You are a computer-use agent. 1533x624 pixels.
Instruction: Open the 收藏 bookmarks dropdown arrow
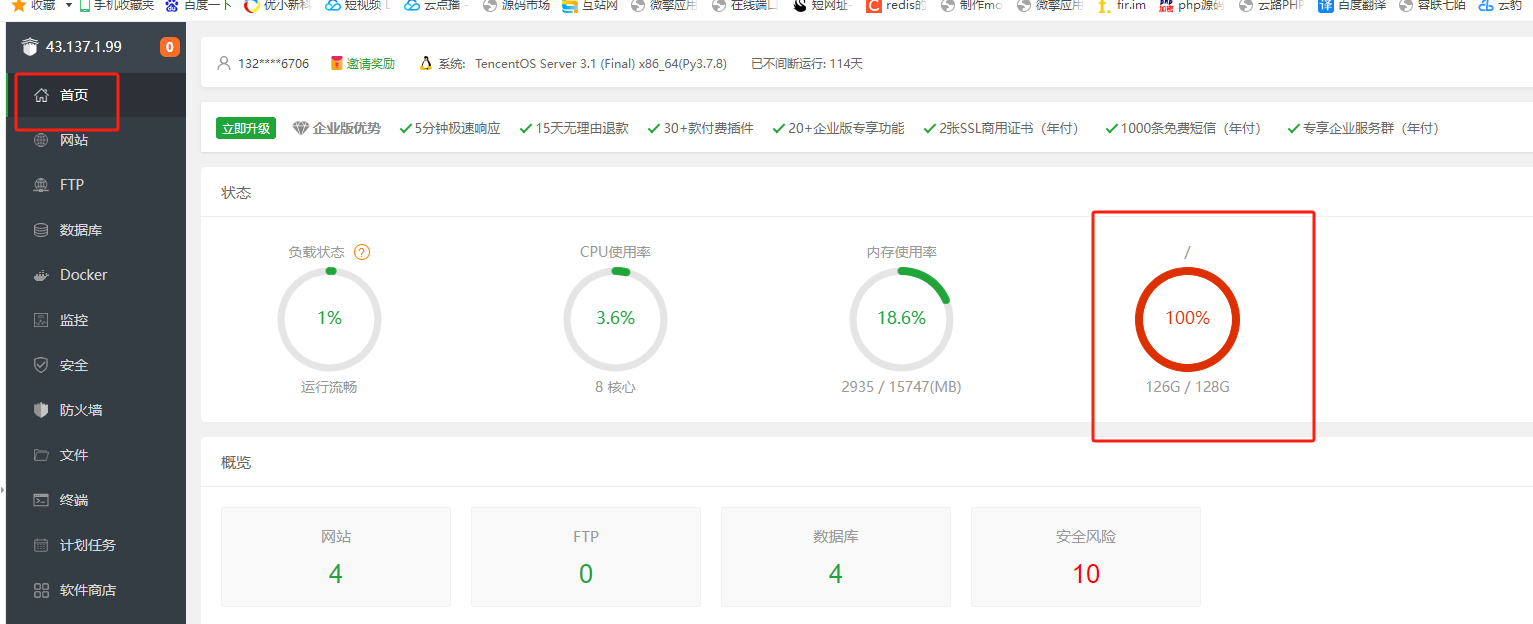coord(69,5)
